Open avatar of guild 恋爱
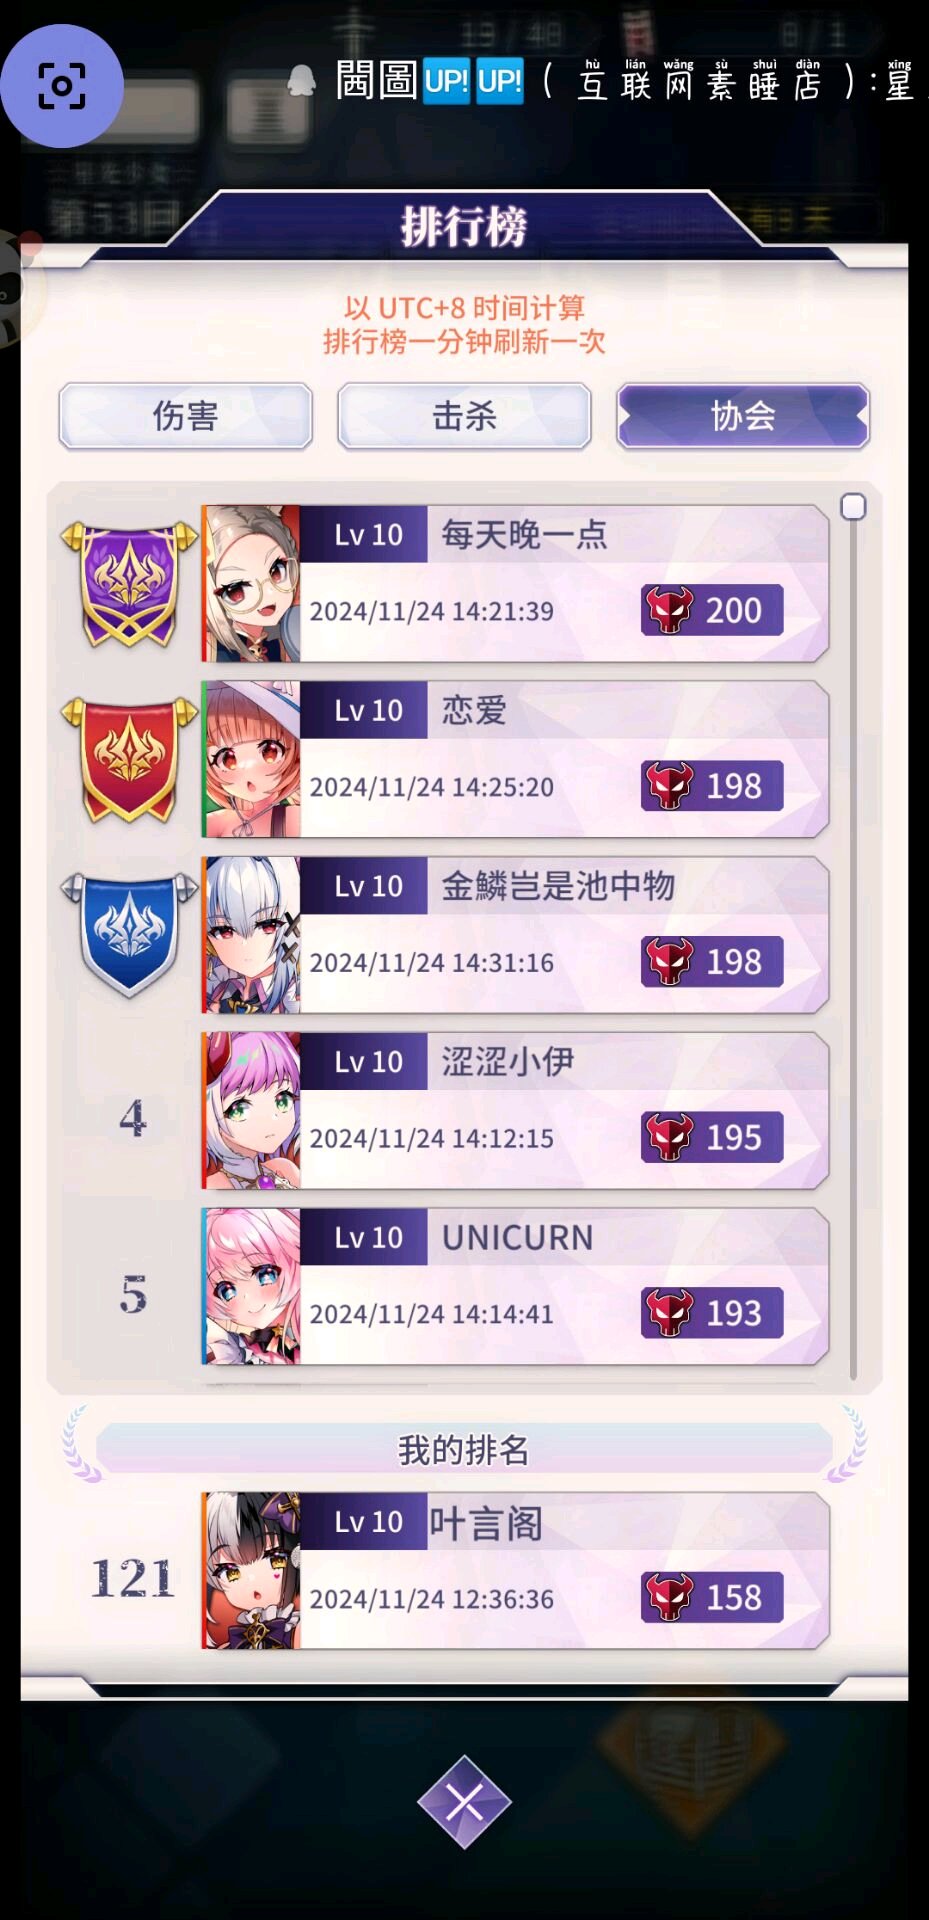This screenshot has height=1920, width=929. coord(252,760)
